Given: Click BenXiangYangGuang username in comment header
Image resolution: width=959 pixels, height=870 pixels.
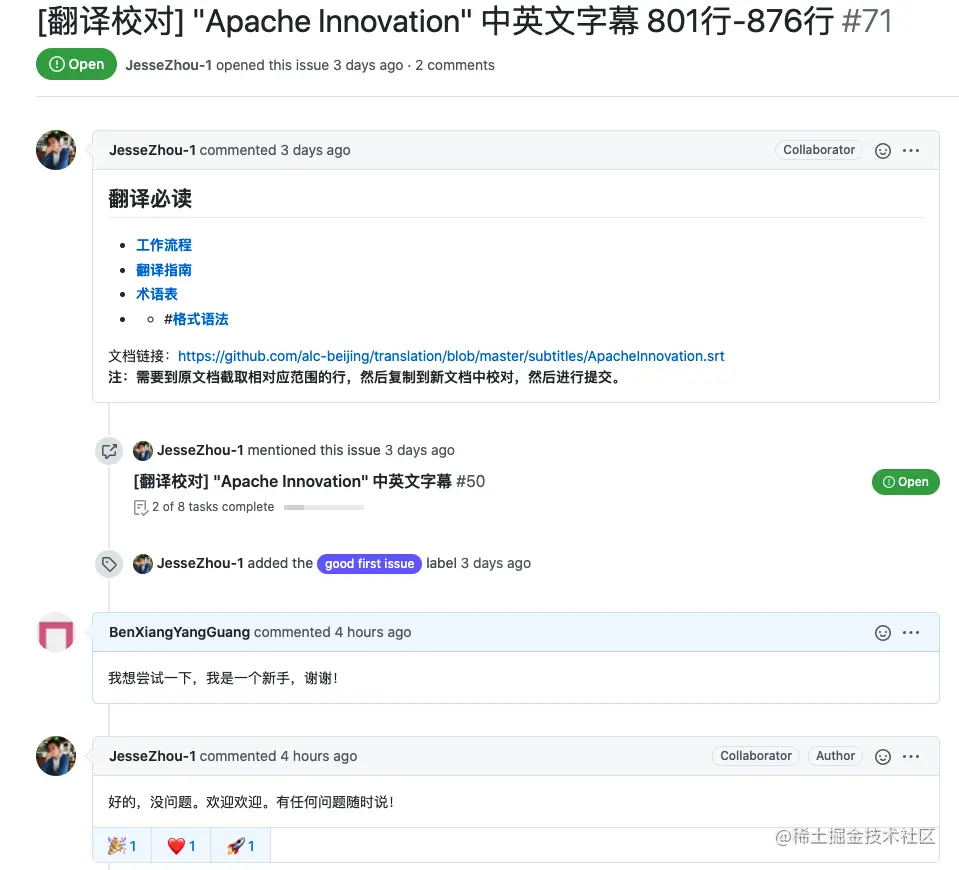Looking at the screenshot, I should (179, 632).
